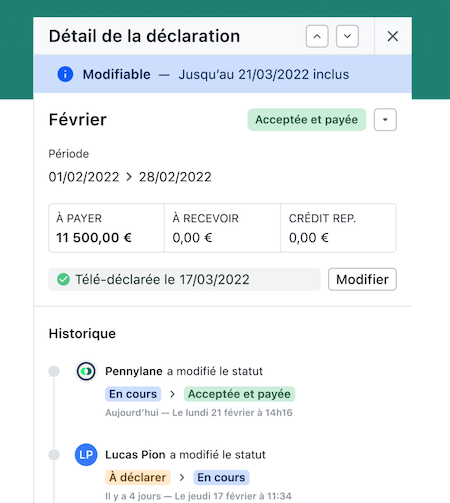The width and height of the screenshot is (450, 503).
Task: Click the En cours badge in Pennylane entry
Action: [133, 394]
